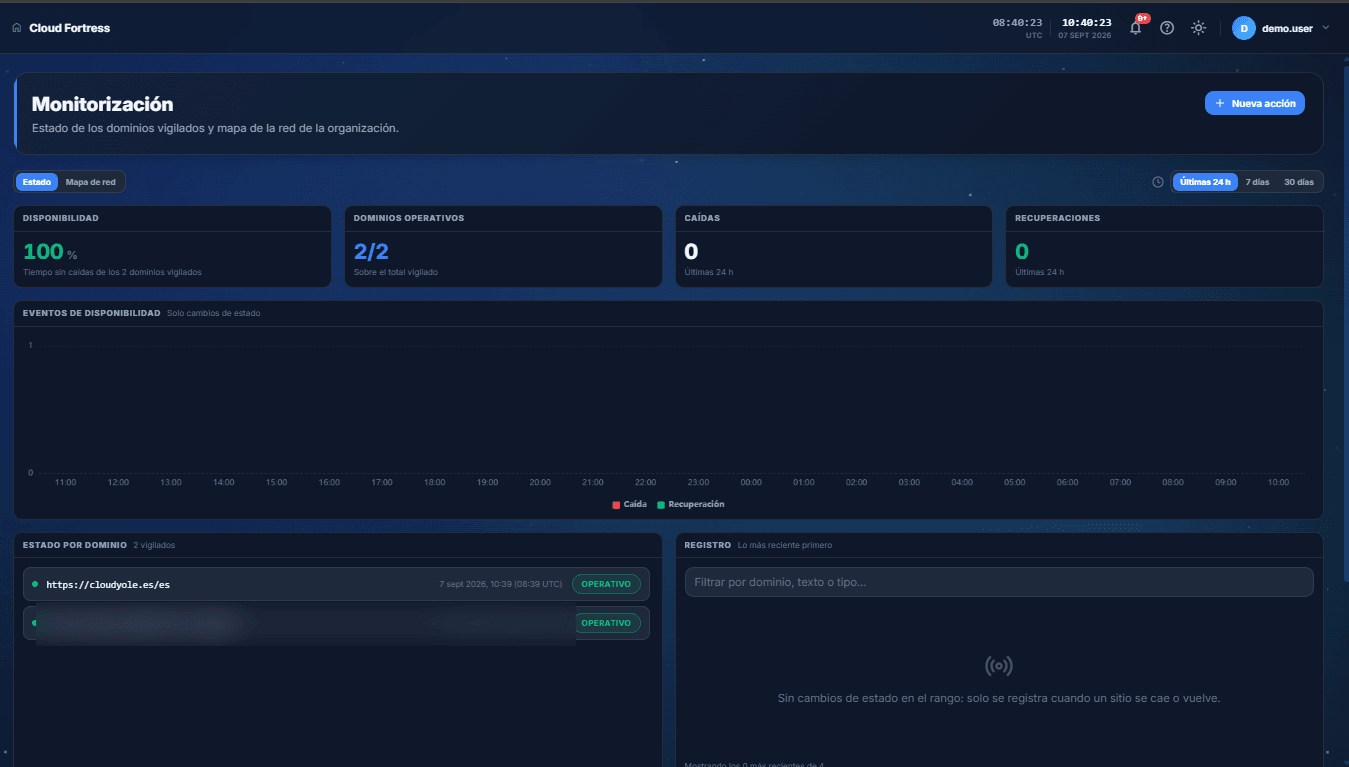Select the Últimas 24 h range
The width and height of the screenshot is (1349, 767).
1205,182
